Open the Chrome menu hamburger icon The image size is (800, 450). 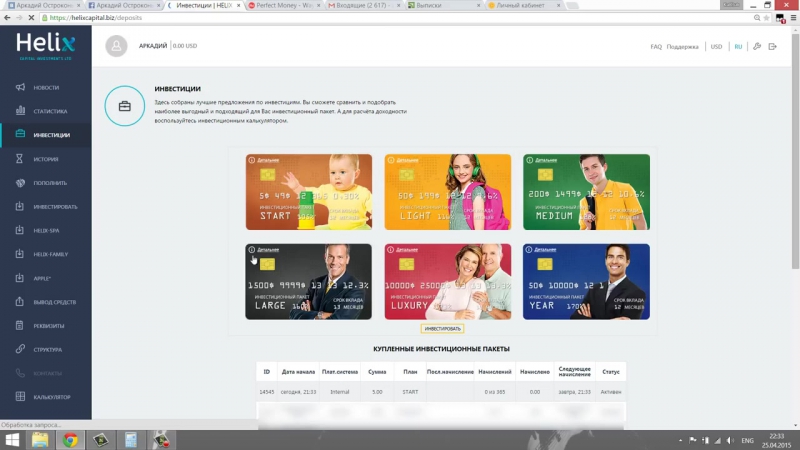(793, 17)
